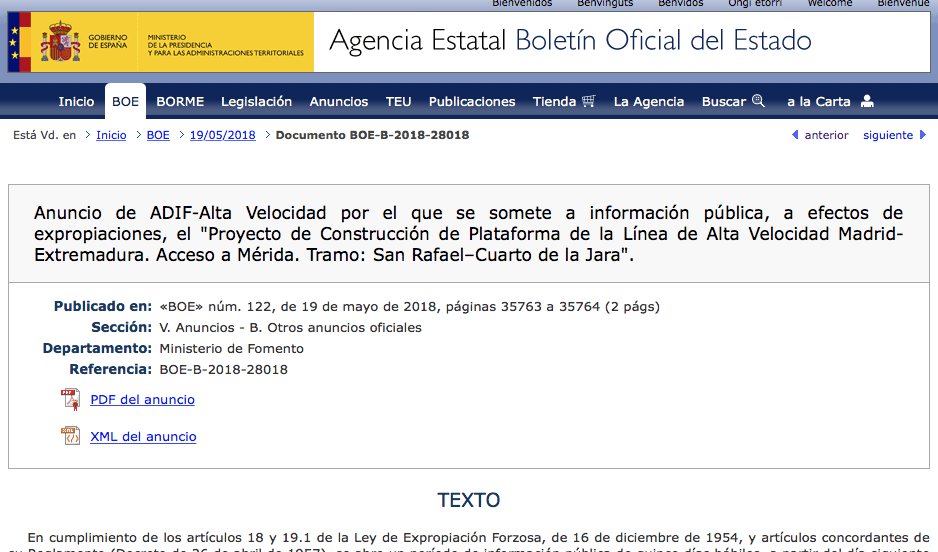This screenshot has width=938, height=552.
Task: Click the Ministerio de Fomento department text
Action: 232,349
